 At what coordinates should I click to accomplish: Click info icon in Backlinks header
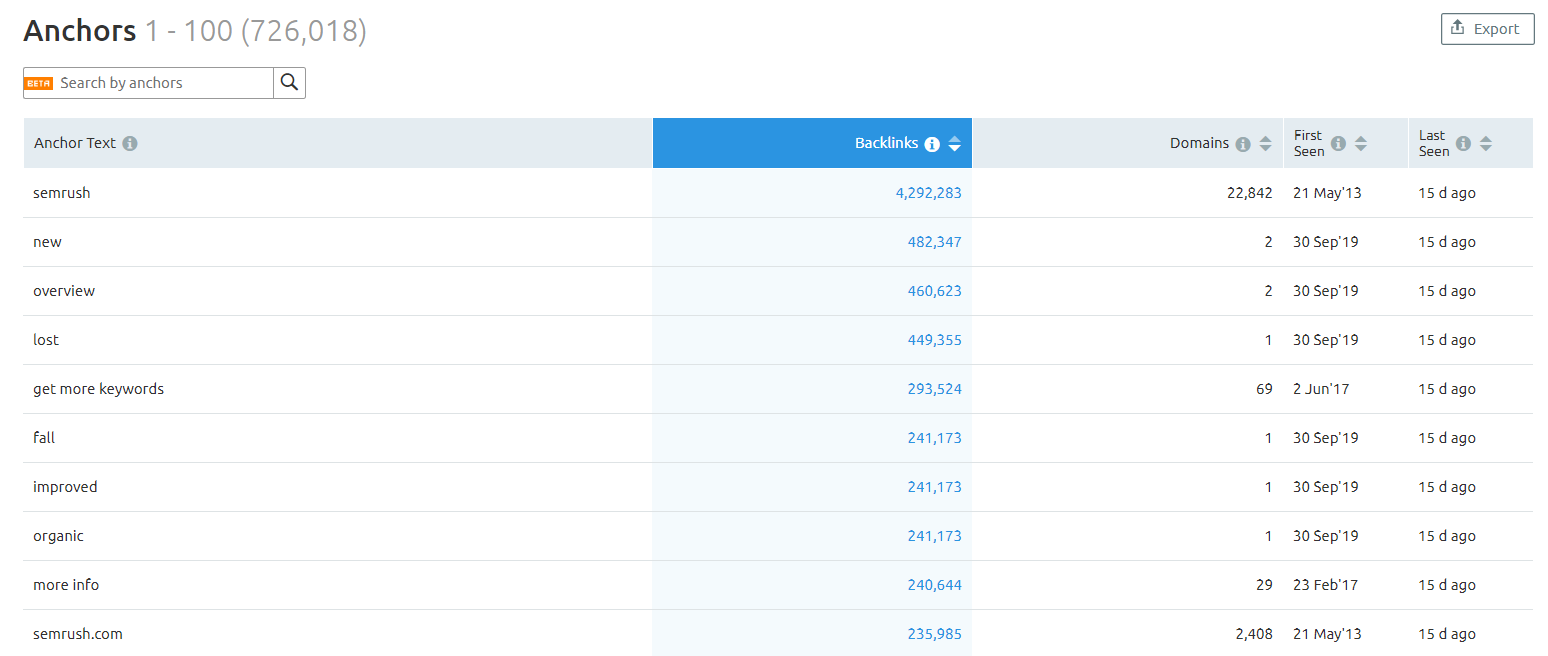pyautogui.click(x=932, y=144)
